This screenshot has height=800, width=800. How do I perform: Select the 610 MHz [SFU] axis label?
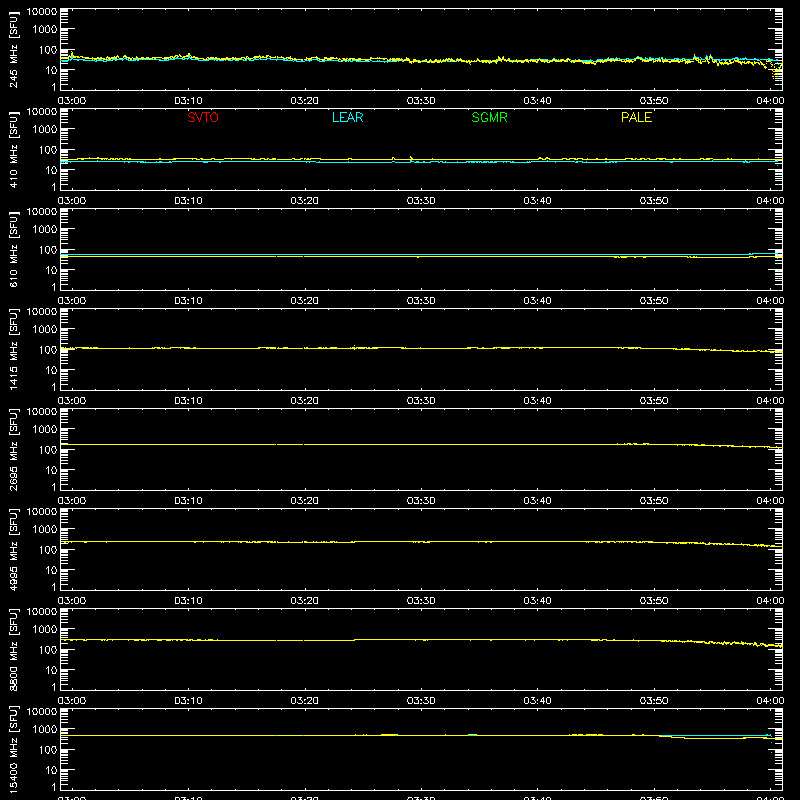coord(13,249)
